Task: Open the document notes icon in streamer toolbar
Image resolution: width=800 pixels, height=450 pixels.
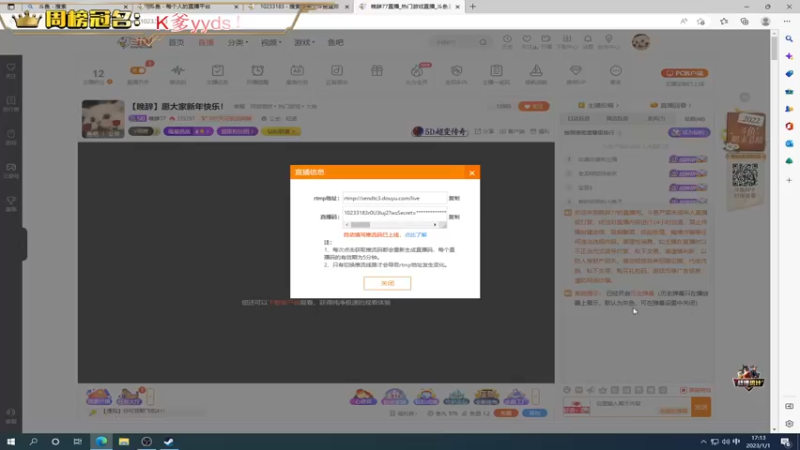Action: pyautogui.click(x=496, y=71)
